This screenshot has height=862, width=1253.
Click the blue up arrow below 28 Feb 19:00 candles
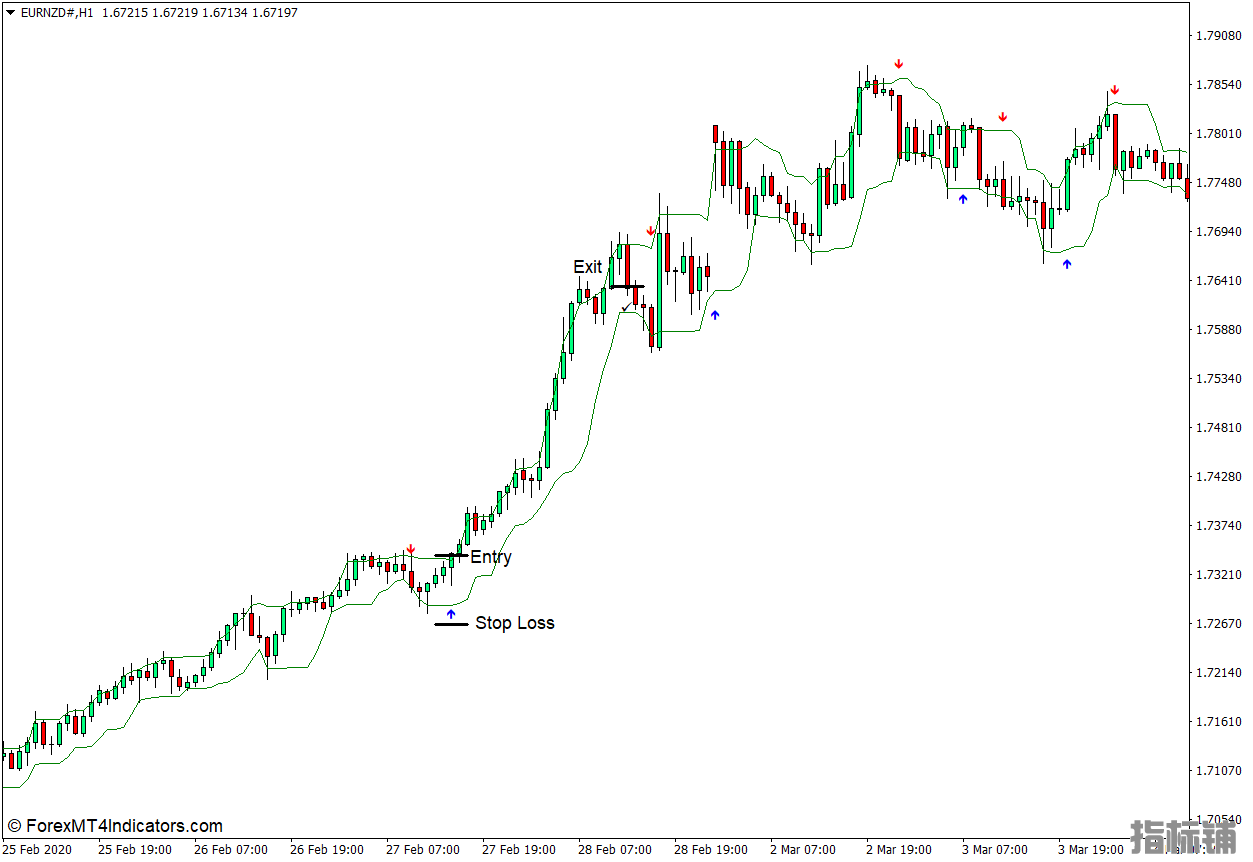click(714, 314)
